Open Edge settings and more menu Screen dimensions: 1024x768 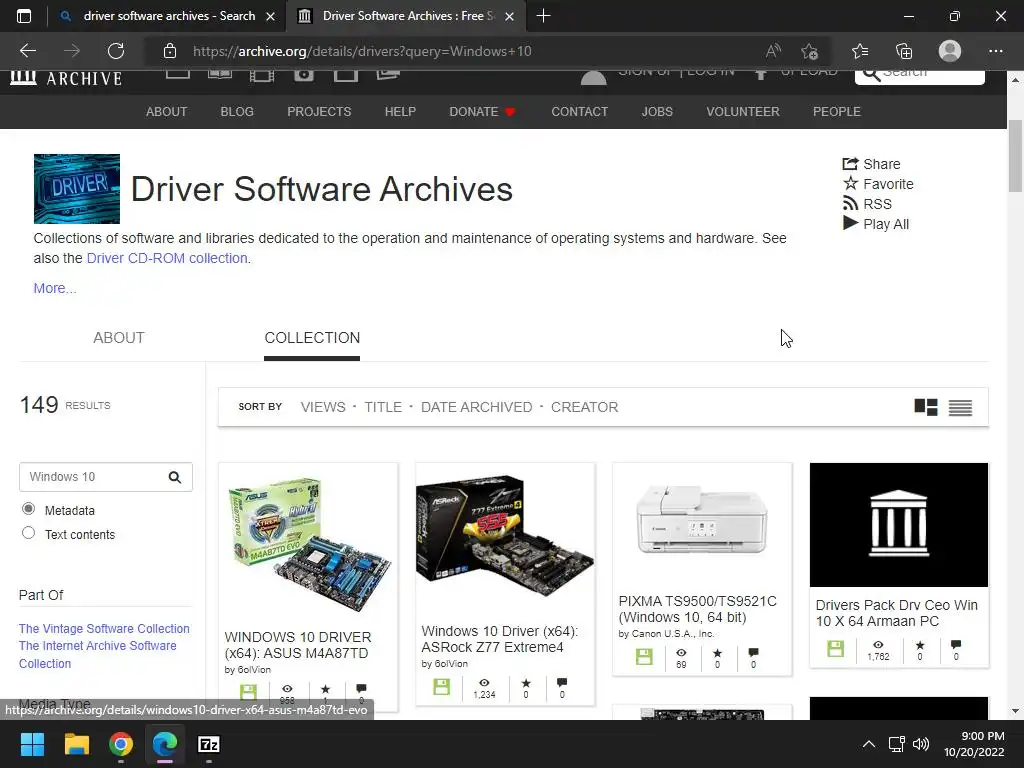995,51
